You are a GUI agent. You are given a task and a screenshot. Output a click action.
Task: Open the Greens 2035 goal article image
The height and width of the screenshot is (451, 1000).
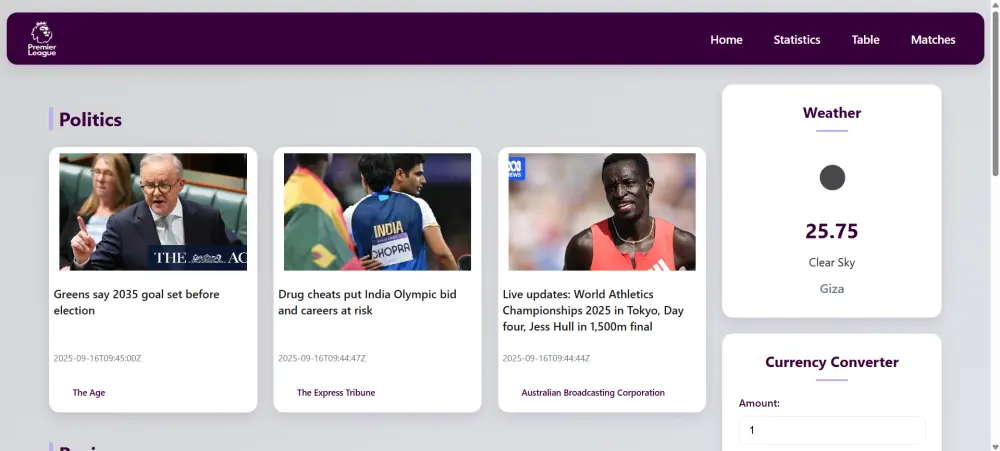coord(153,212)
